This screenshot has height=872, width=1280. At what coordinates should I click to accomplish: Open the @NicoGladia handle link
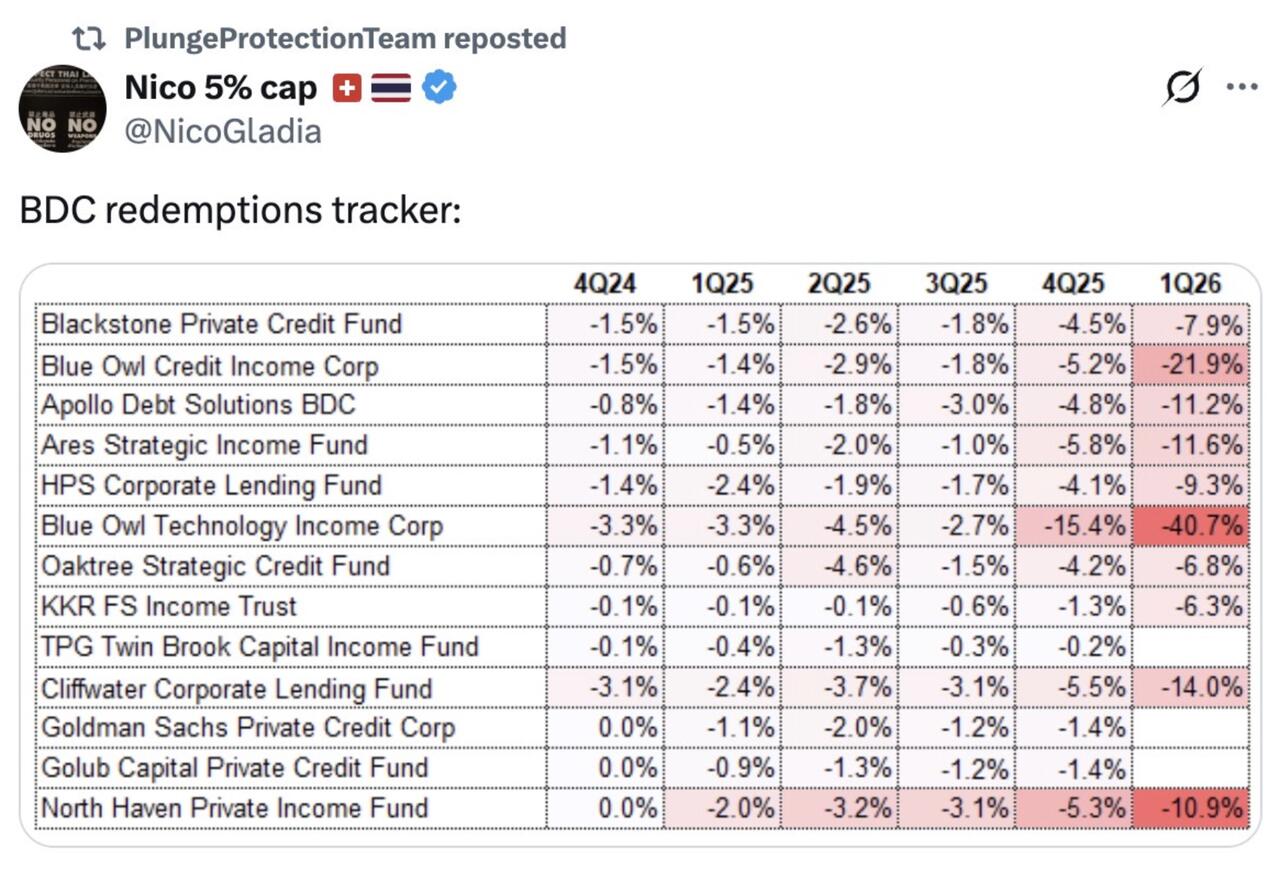(x=222, y=130)
